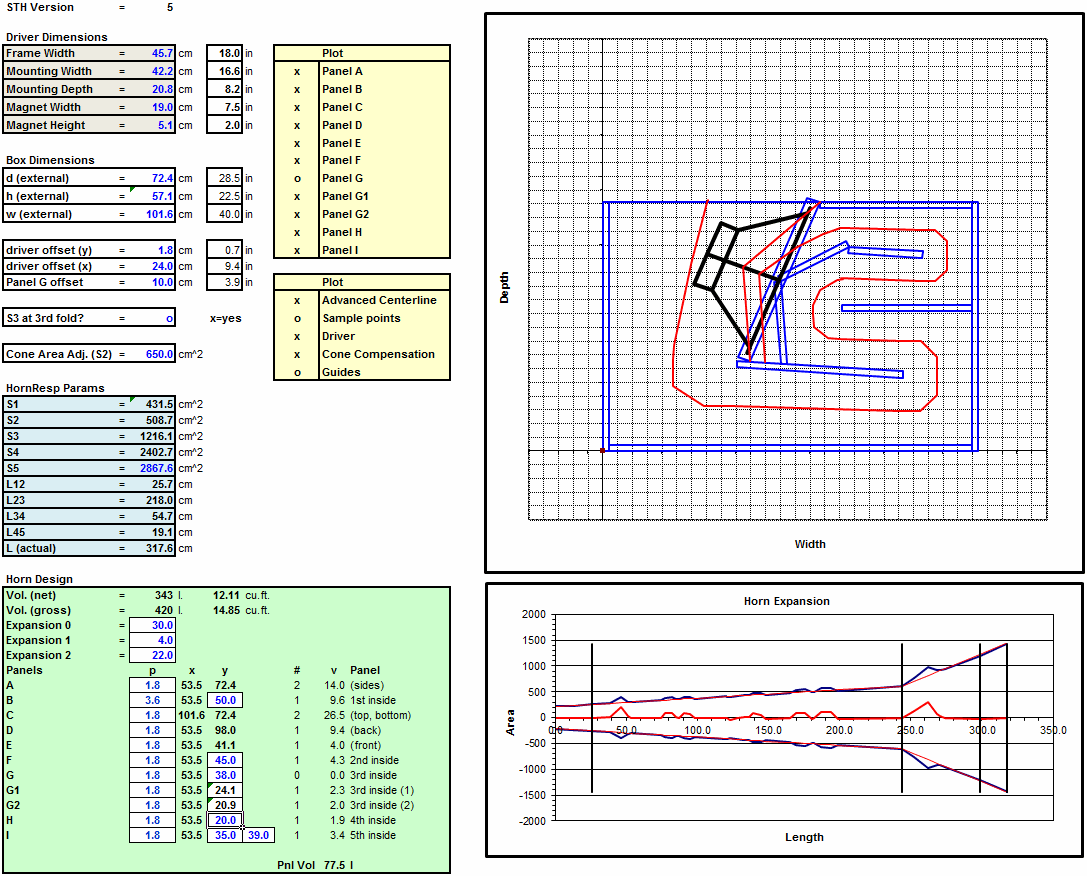The width and height of the screenshot is (1087, 876).
Task: Click the Frame Width inches value 18.0
Action: coord(225,53)
